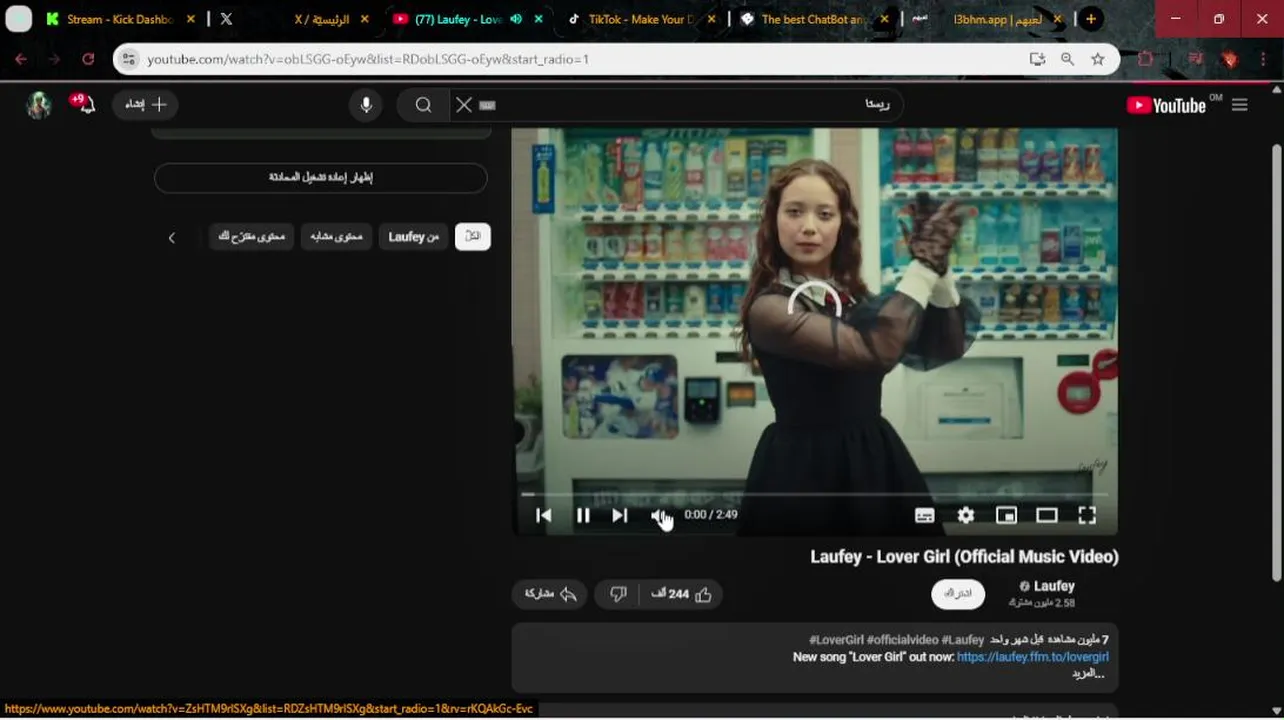Screen dimensions: 1284x720
Task: Subscribe to the Laufey channel
Action: coord(958,593)
